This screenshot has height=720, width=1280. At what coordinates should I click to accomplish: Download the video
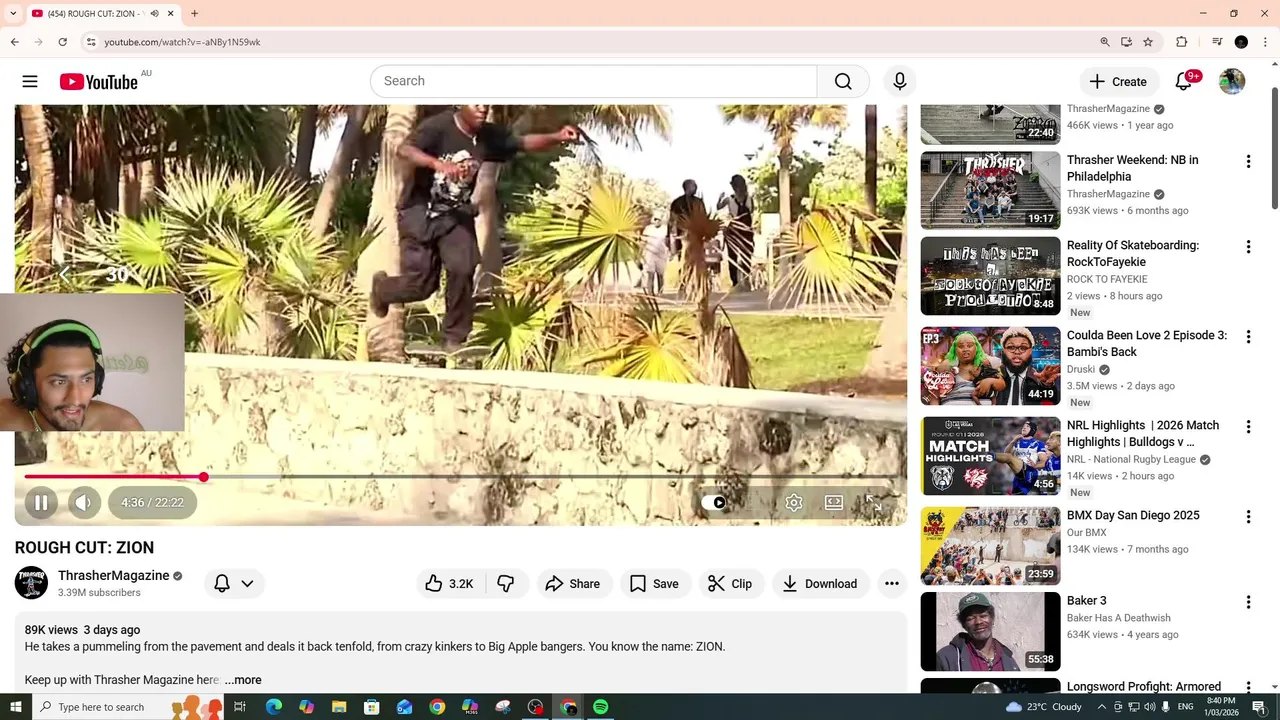[819, 584]
